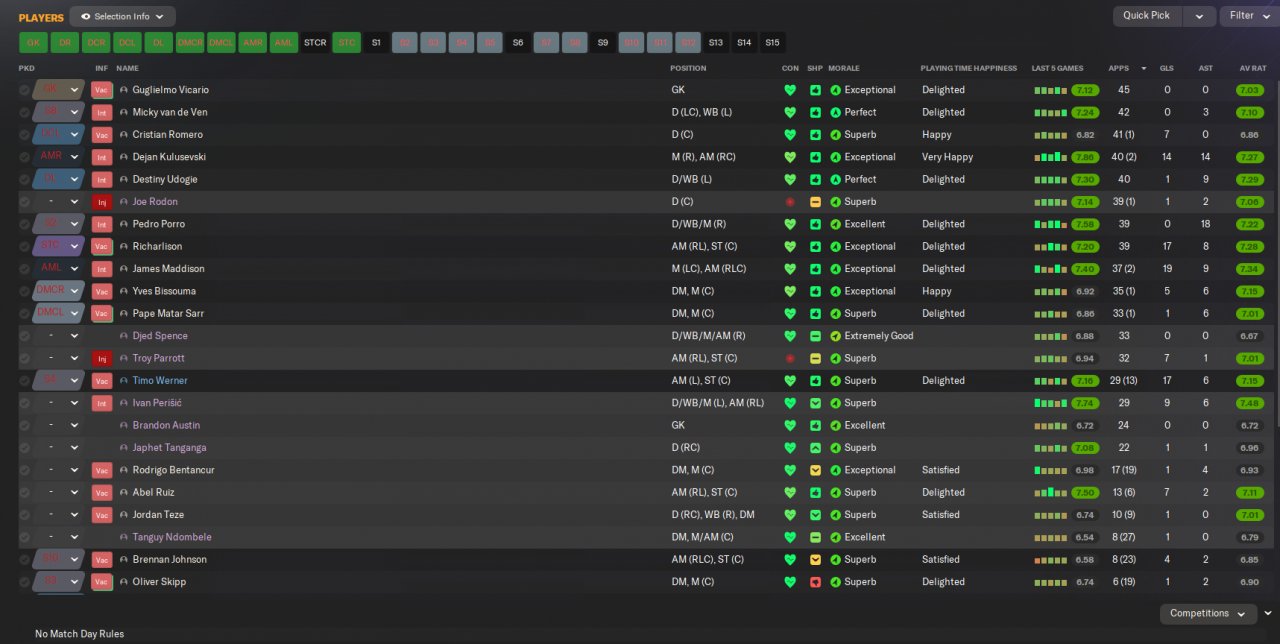Toggle the picked checkmark for James Maddison
Screen dimensions: 1280x644
(x=24, y=269)
